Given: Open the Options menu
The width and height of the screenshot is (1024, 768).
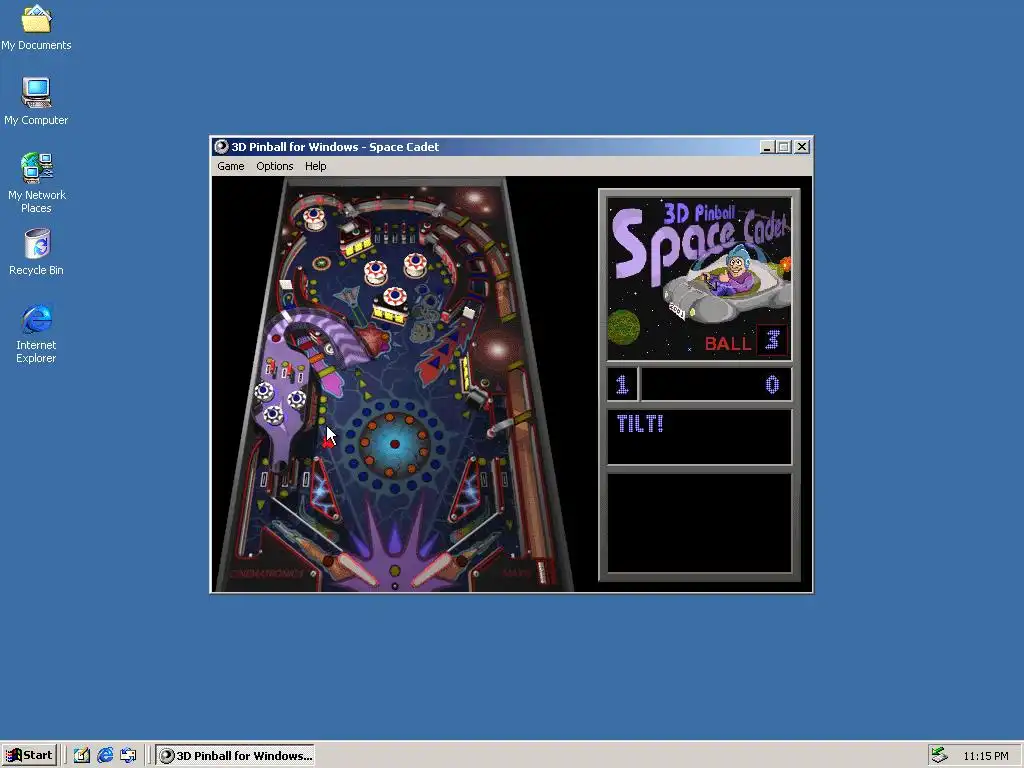Looking at the screenshot, I should [x=274, y=166].
